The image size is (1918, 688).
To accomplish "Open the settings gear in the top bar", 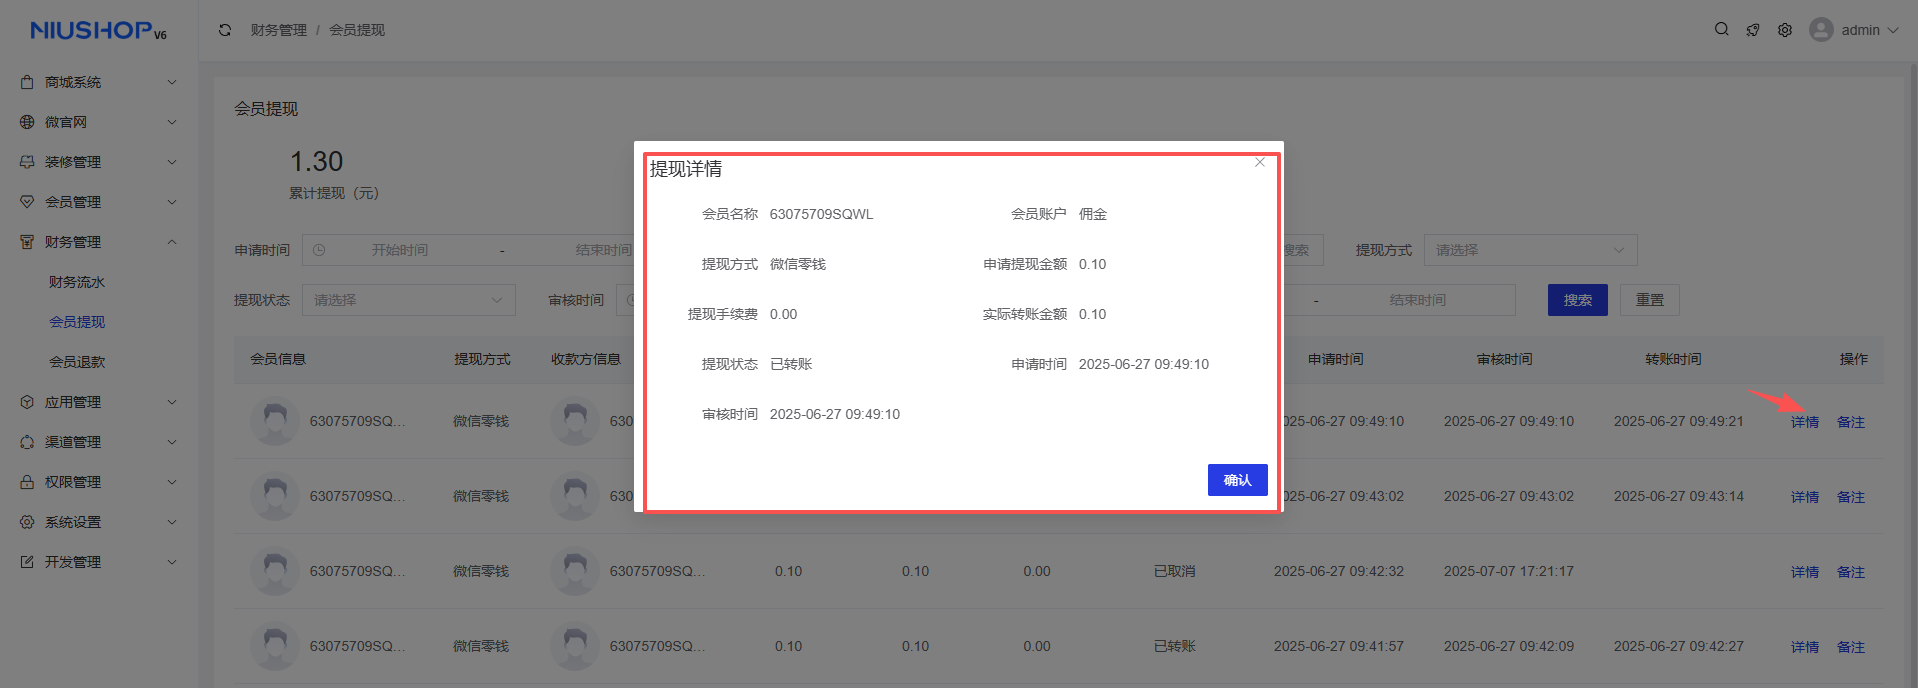I will pyautogui.click(x=1785, y=30).
